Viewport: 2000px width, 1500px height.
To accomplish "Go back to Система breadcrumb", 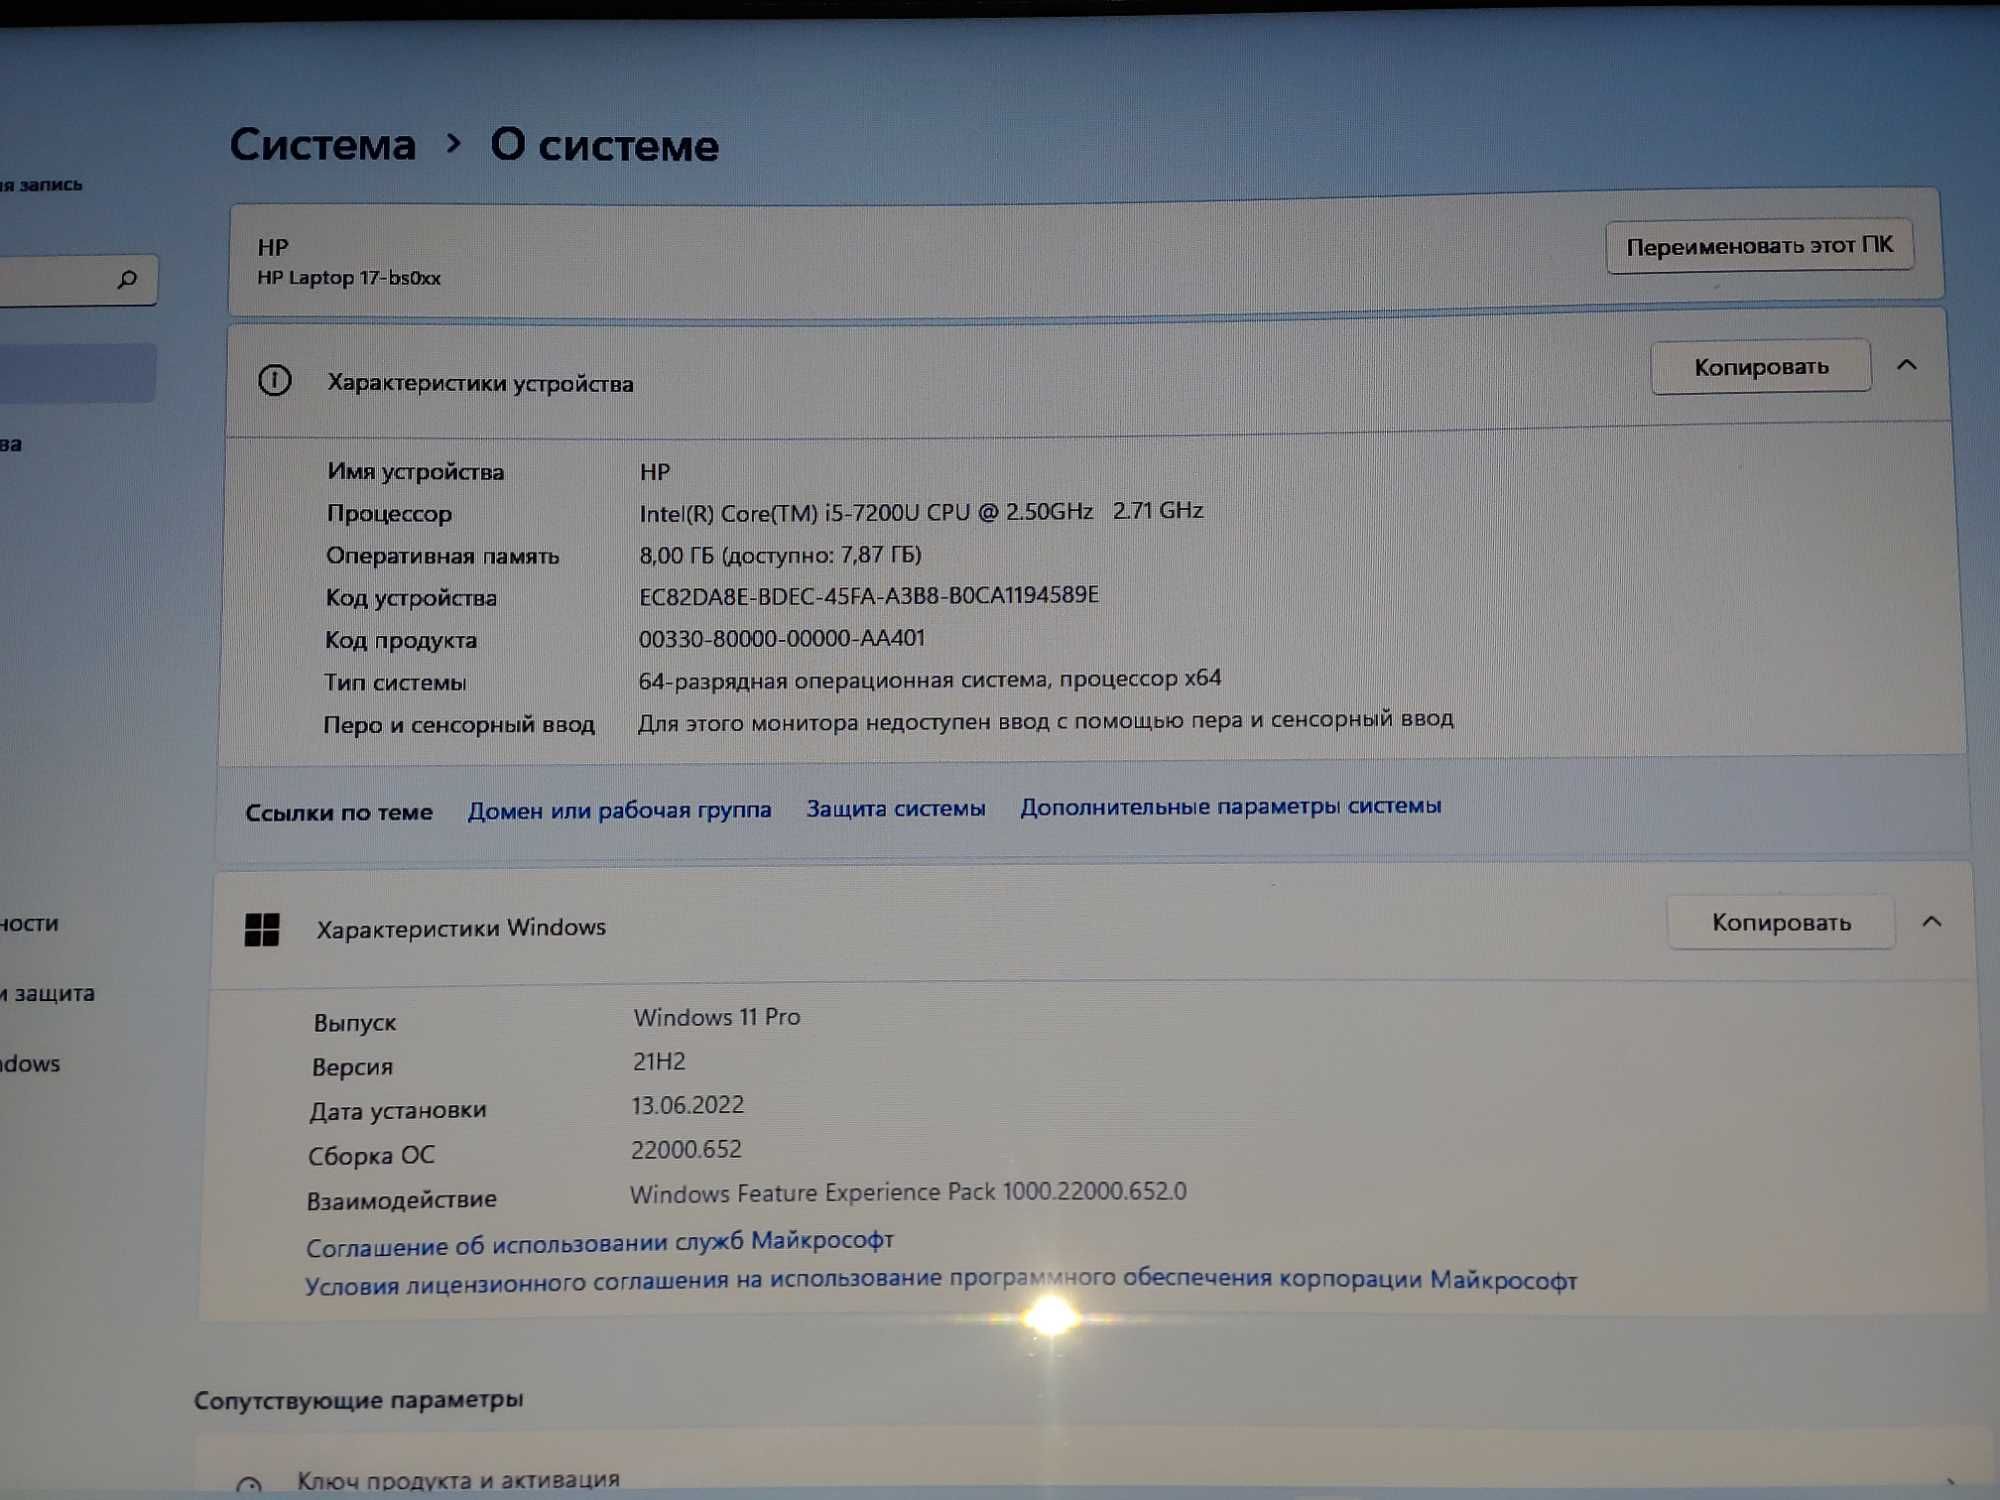I will [x=323, y=145].
